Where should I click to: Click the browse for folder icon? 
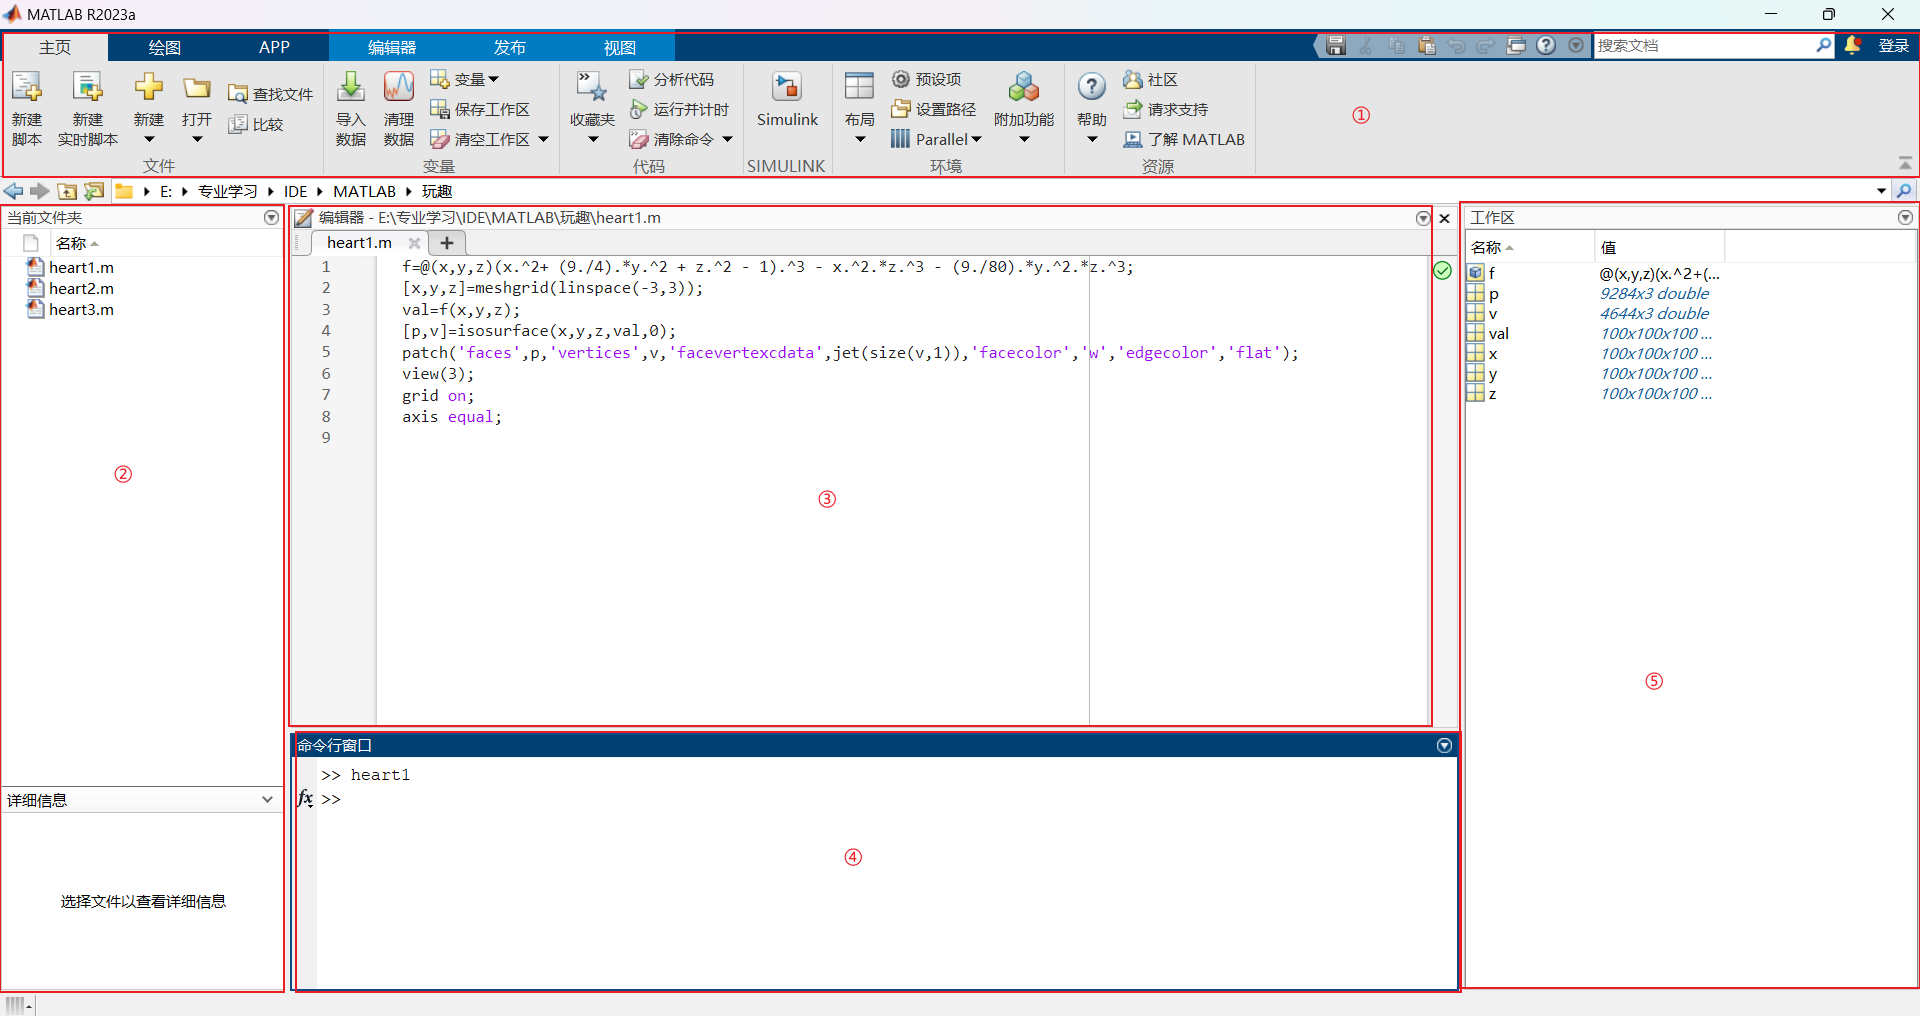coord(94,191)
